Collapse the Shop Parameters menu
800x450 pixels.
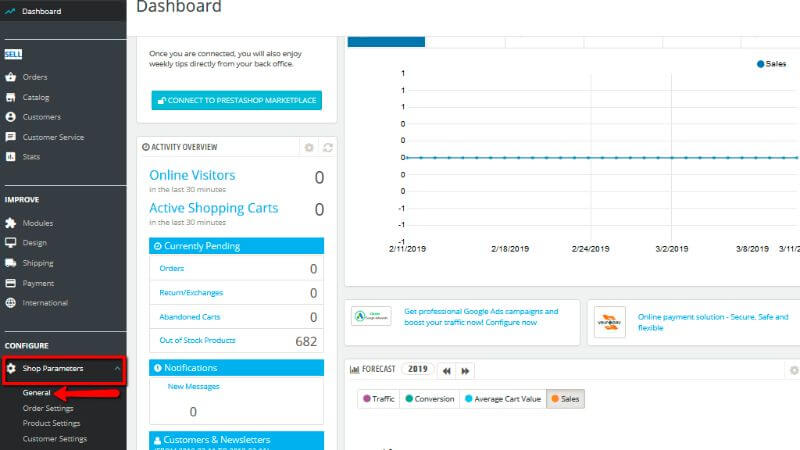(x=118, y=368)
